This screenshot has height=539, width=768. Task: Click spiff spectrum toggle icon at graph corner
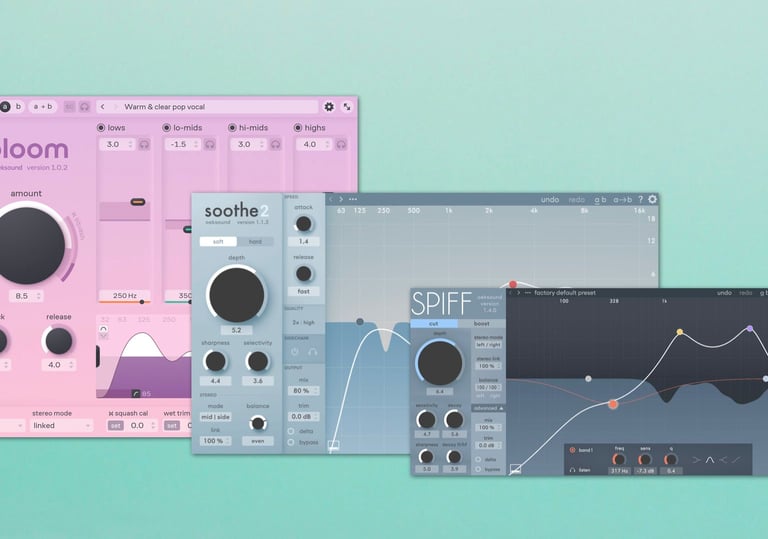click(515, 469)
